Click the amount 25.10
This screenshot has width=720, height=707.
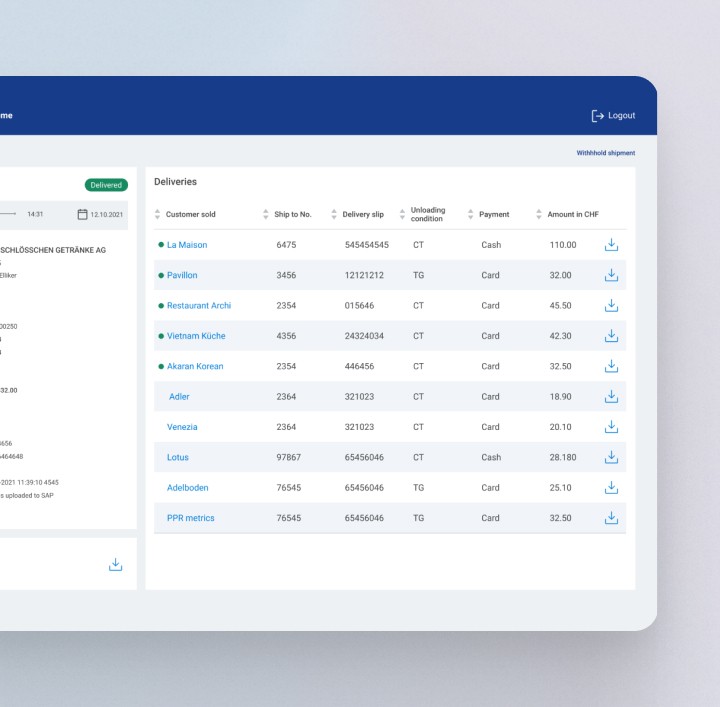pos(561,487)
